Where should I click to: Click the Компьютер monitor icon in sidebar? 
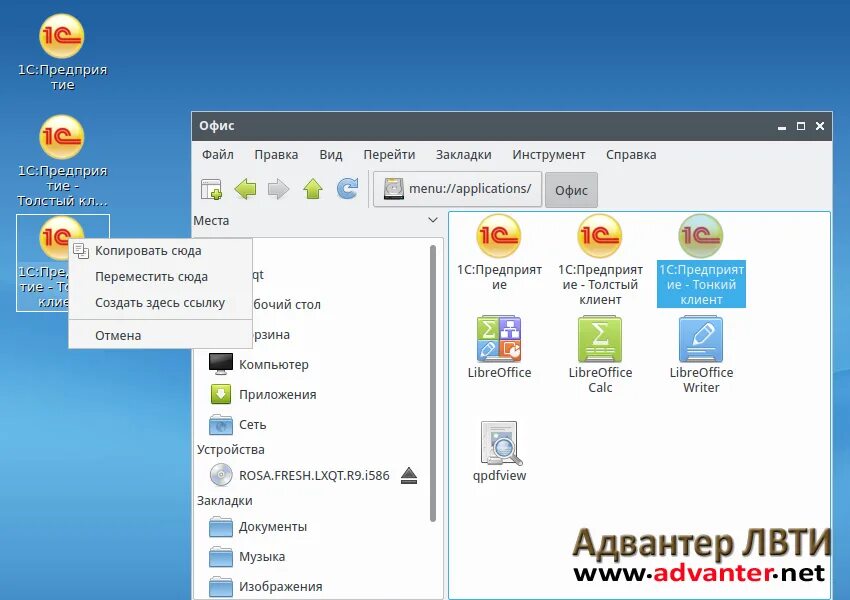(x=221, y=364)
